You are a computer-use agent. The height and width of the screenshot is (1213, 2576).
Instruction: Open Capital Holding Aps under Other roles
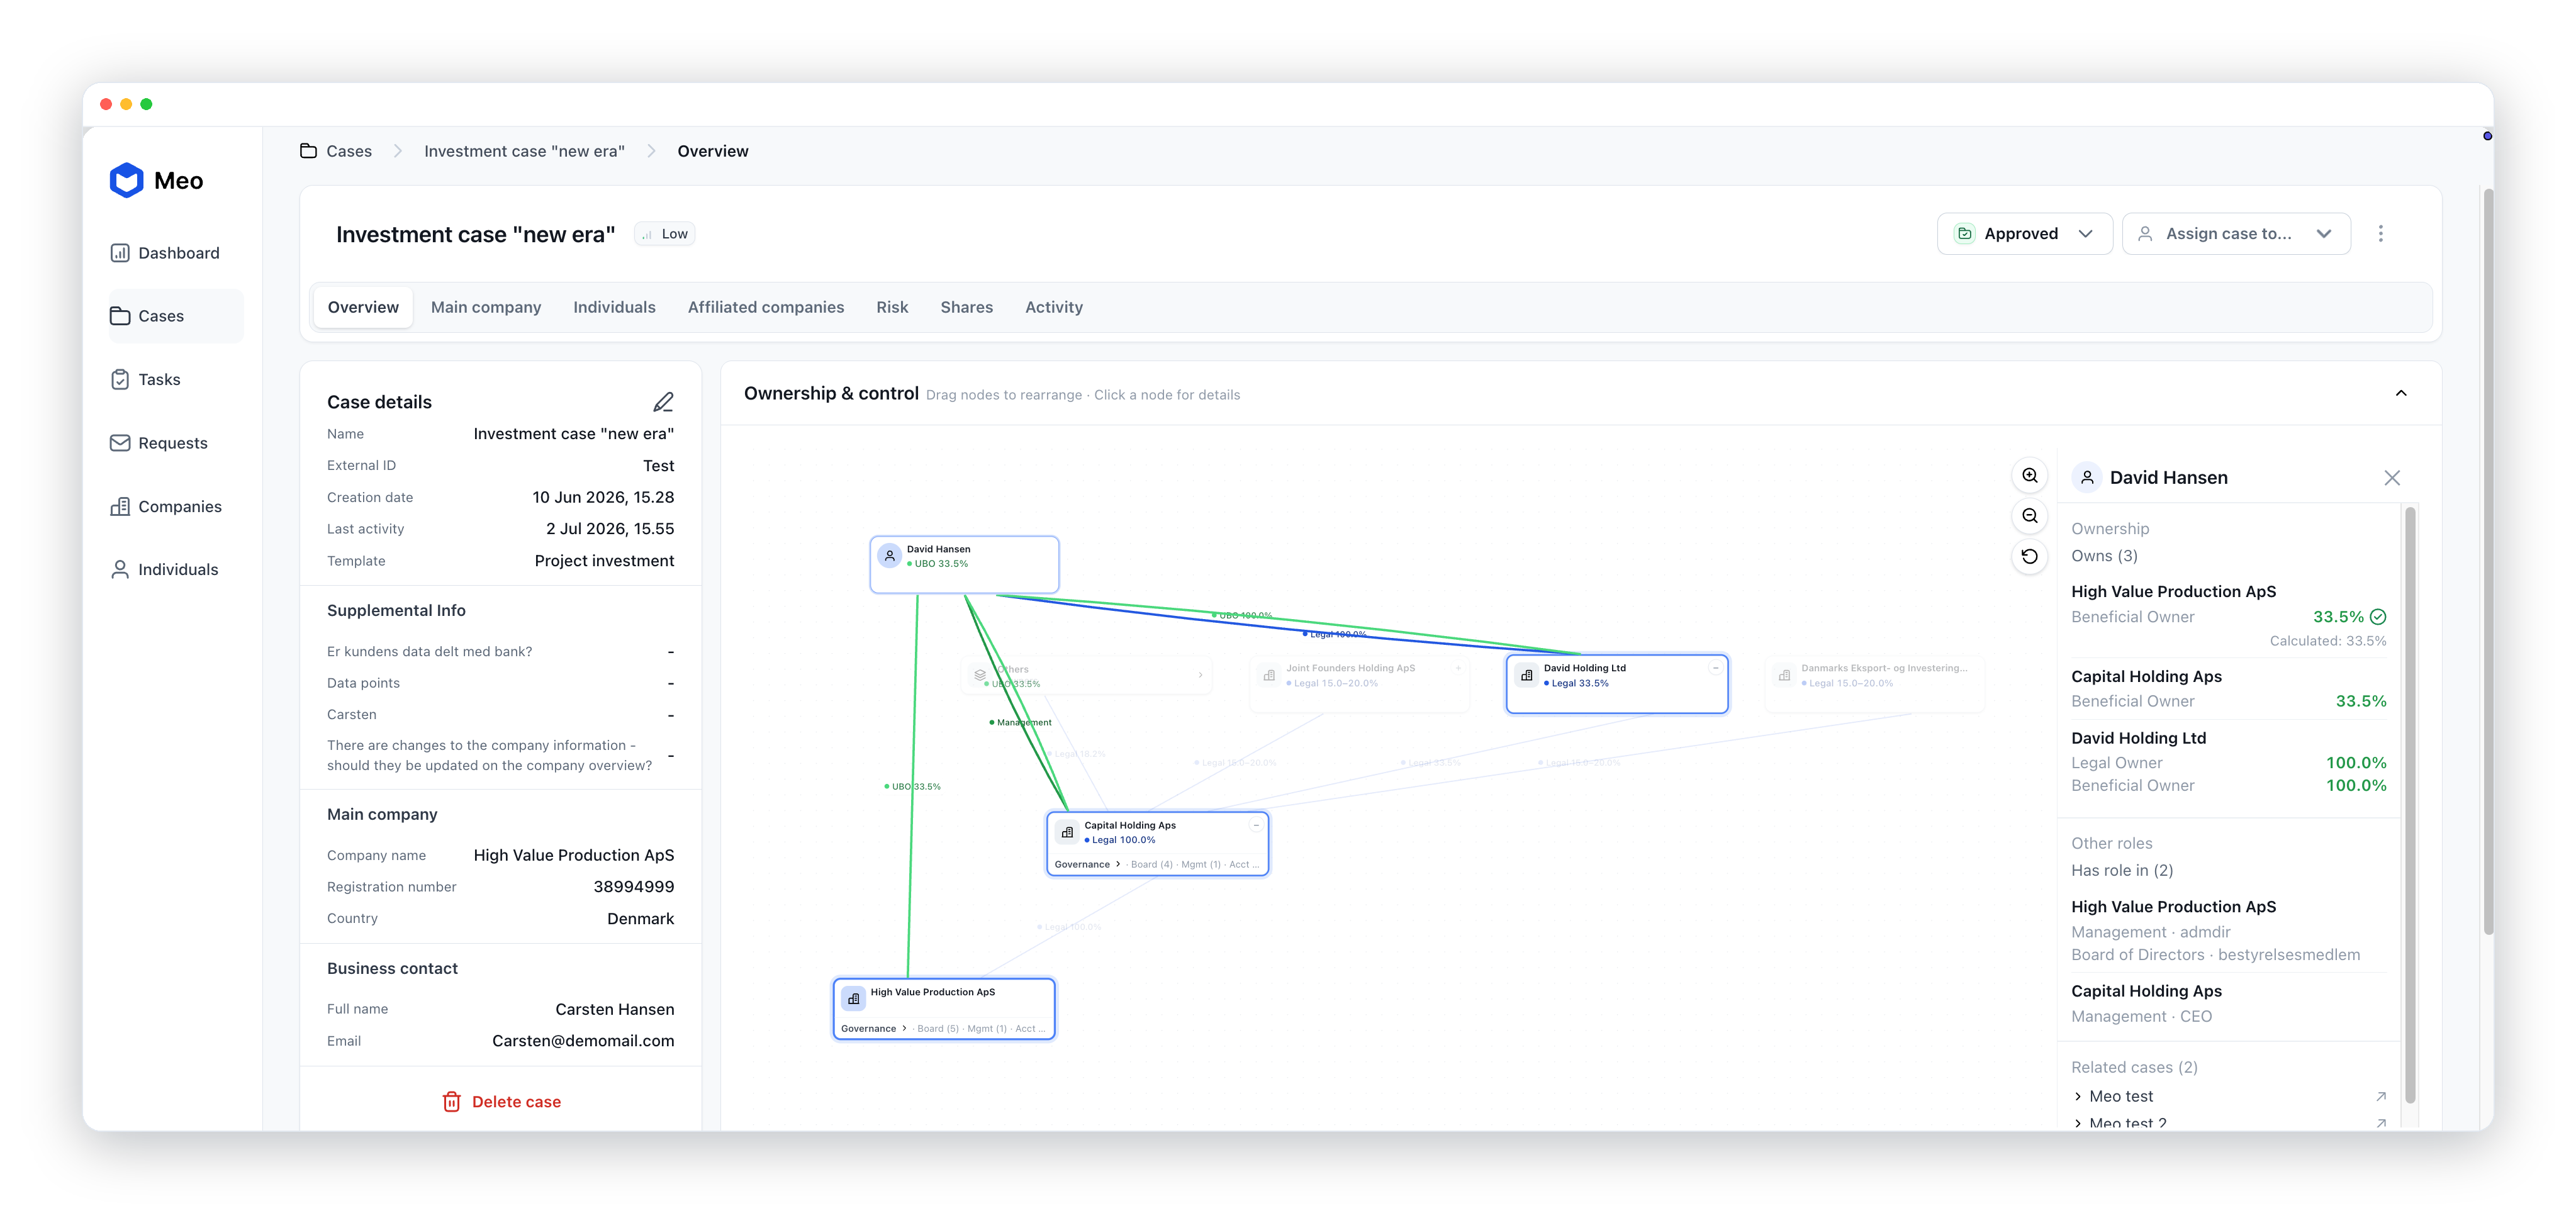click(x=2146, y=991)
